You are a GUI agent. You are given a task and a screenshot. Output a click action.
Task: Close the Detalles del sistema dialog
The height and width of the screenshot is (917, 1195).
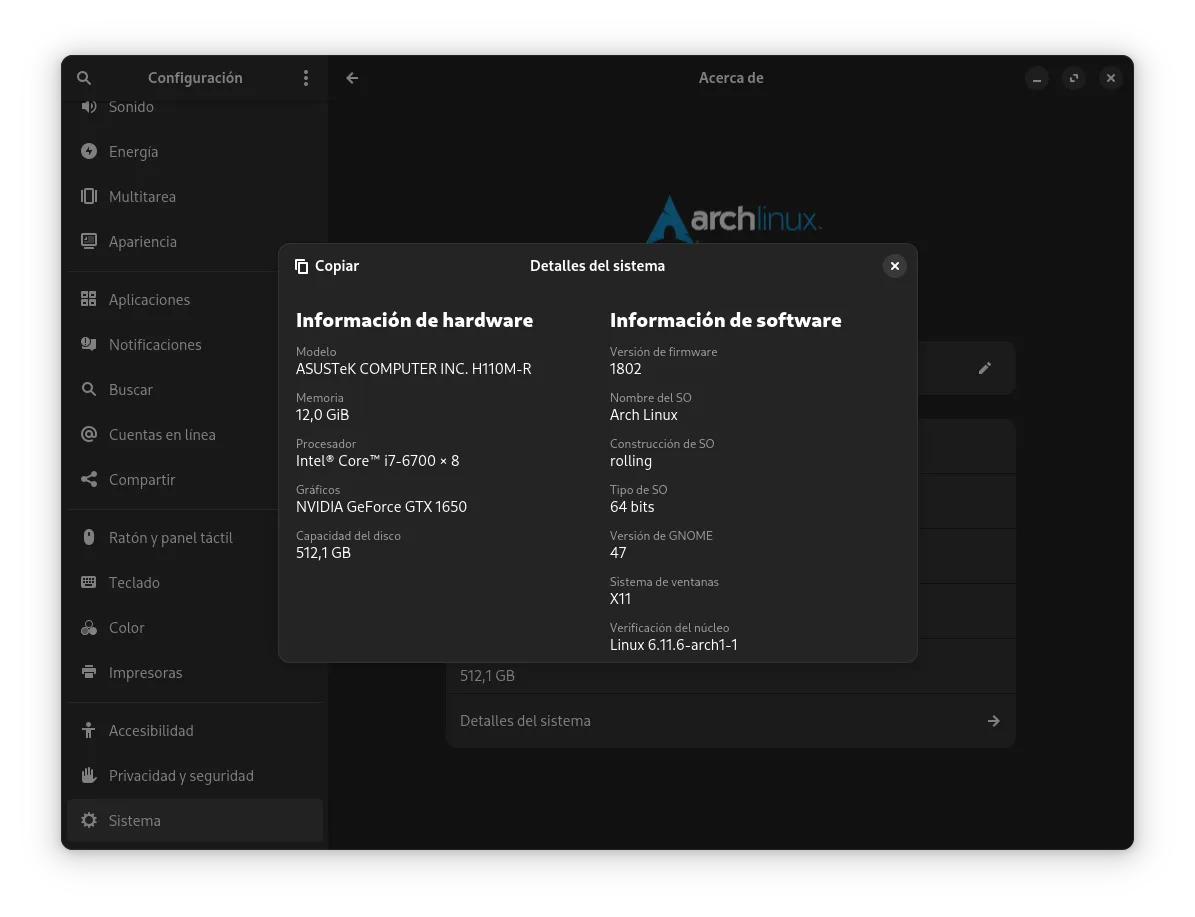(895, 266)
